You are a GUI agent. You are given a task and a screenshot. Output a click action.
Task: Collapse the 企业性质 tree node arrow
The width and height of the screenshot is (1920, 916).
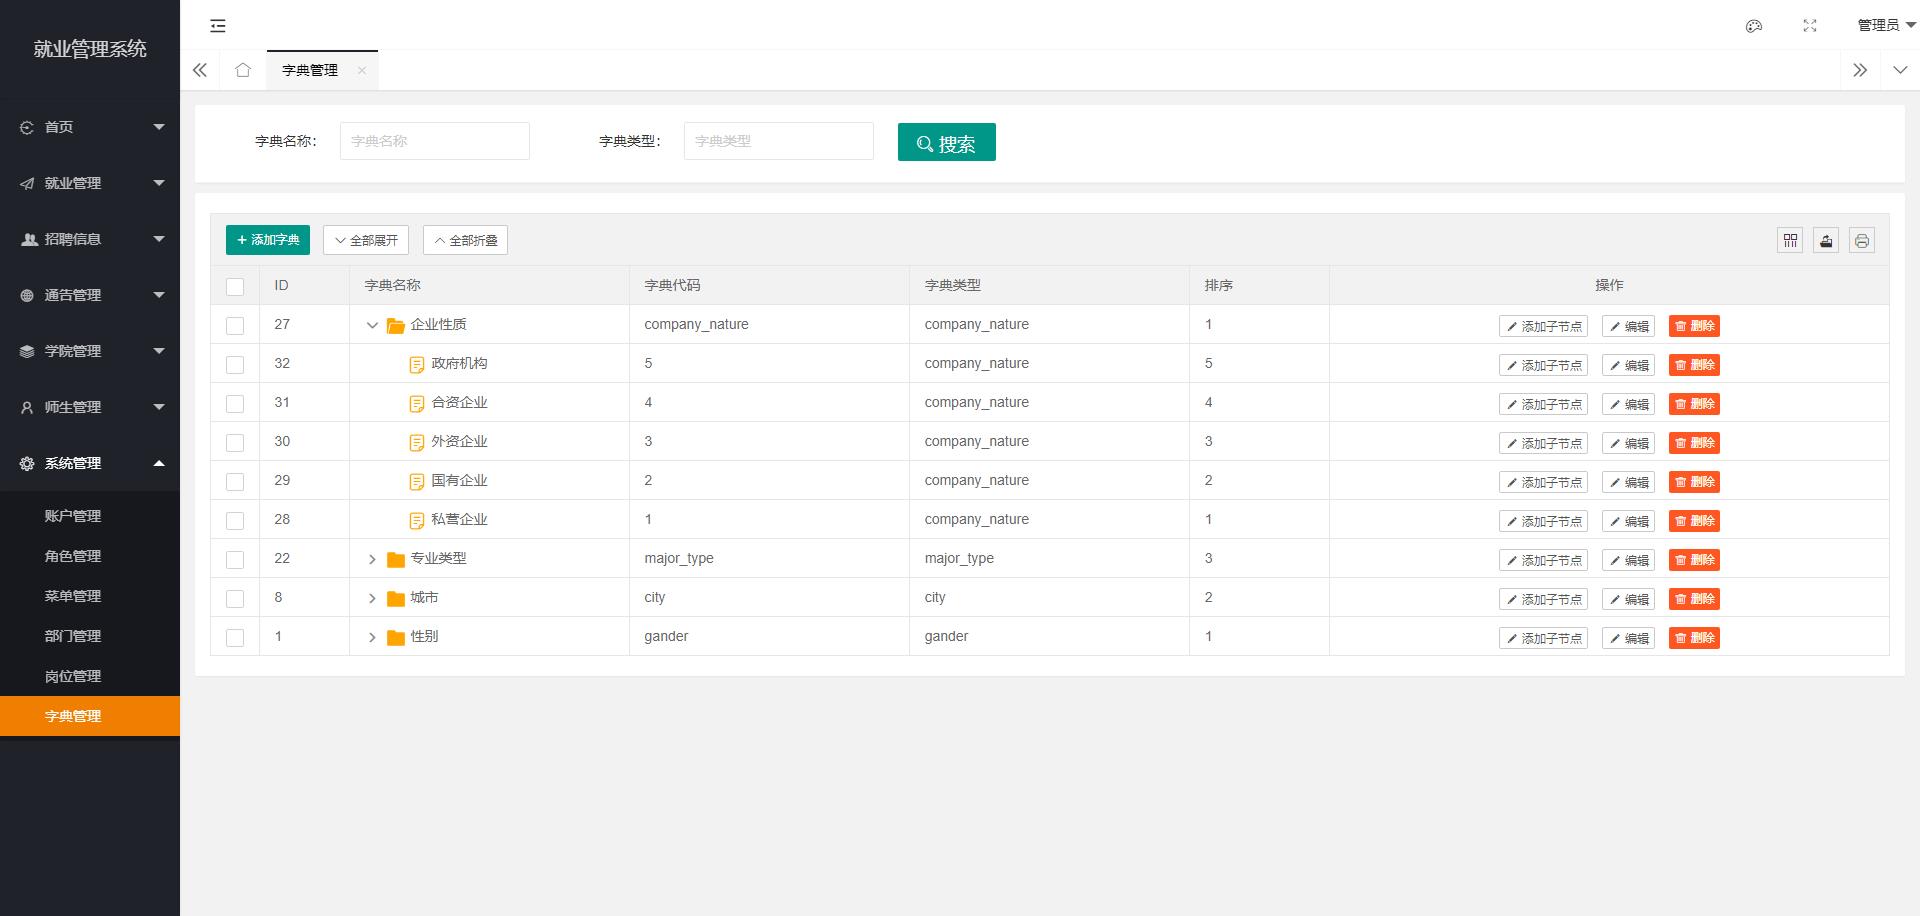372,325
